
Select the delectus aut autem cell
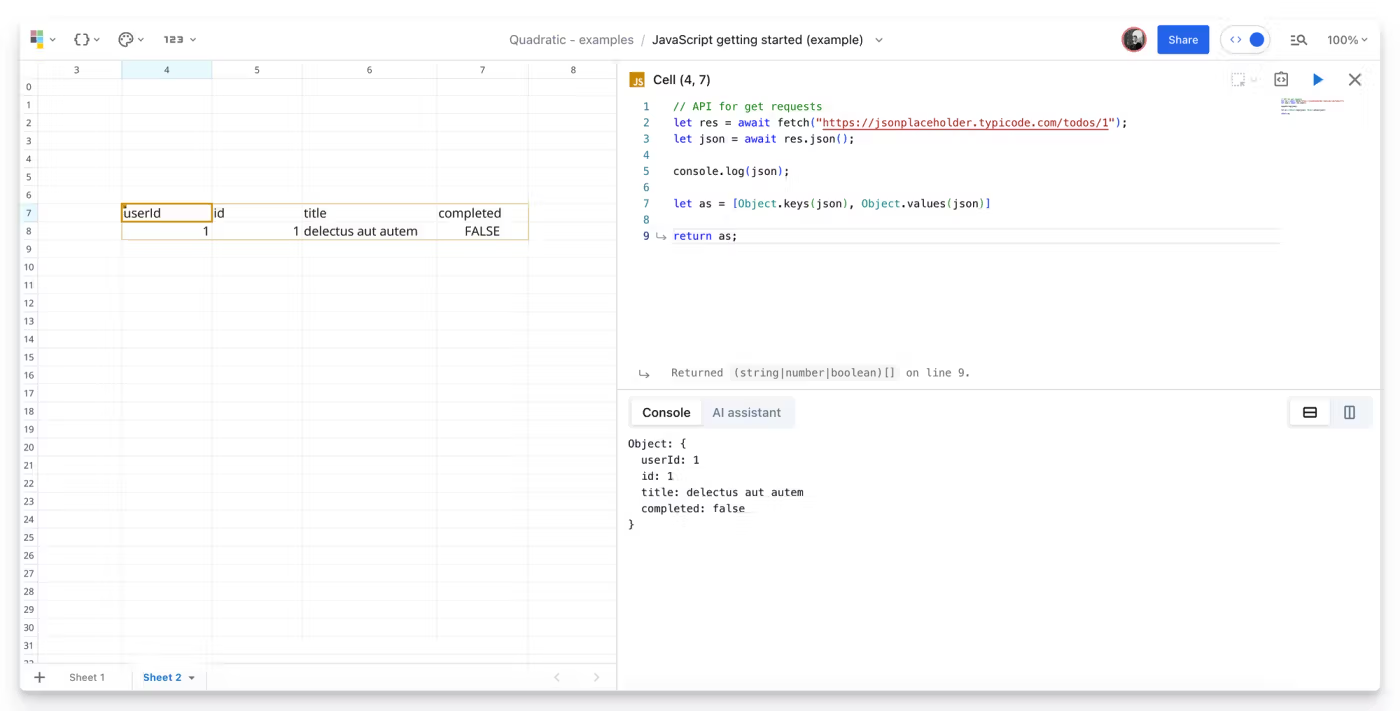(369, 231)
